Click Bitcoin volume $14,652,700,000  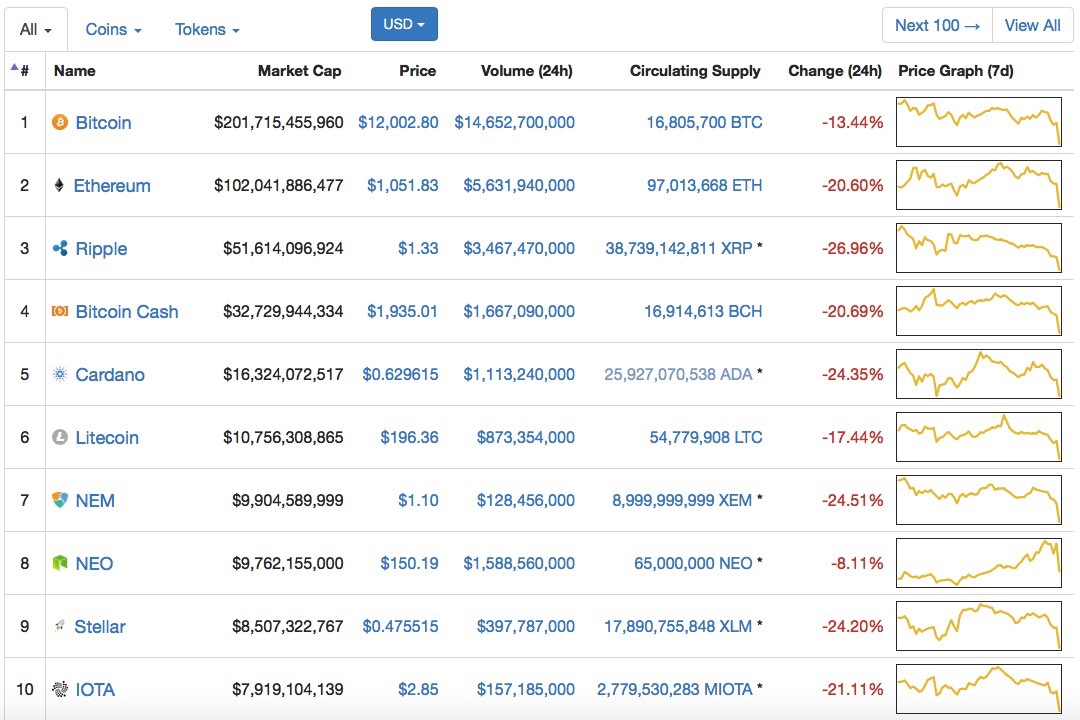coord(515,123)
